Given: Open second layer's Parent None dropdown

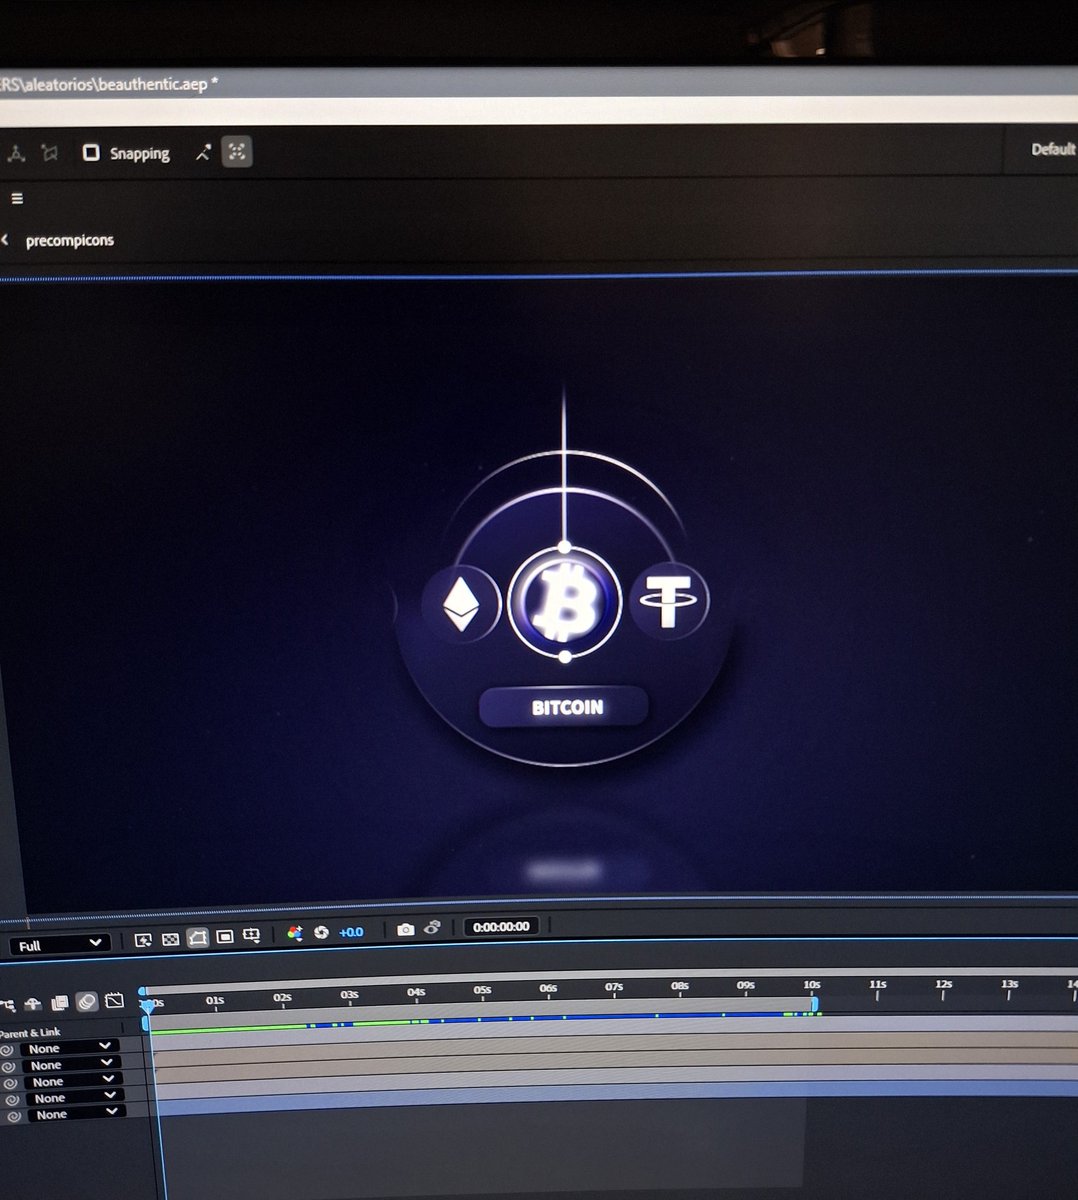Looking at the screenshot, I should [71, 1065].
